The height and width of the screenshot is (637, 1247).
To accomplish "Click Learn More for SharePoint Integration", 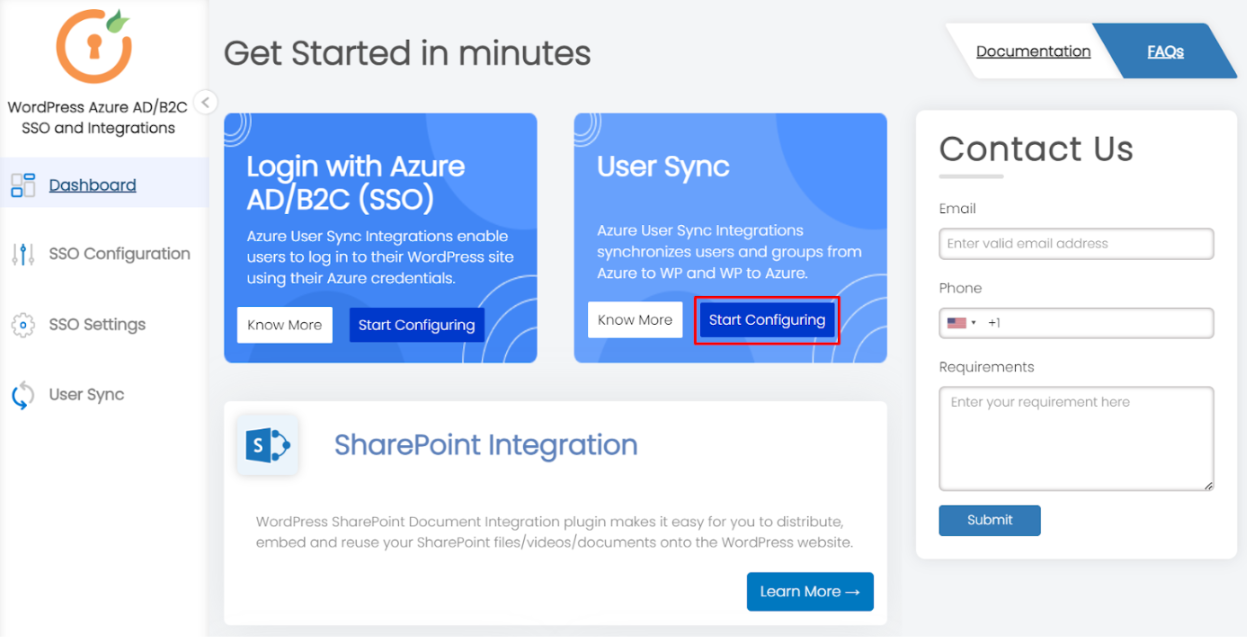I will (x=810, y=591).
